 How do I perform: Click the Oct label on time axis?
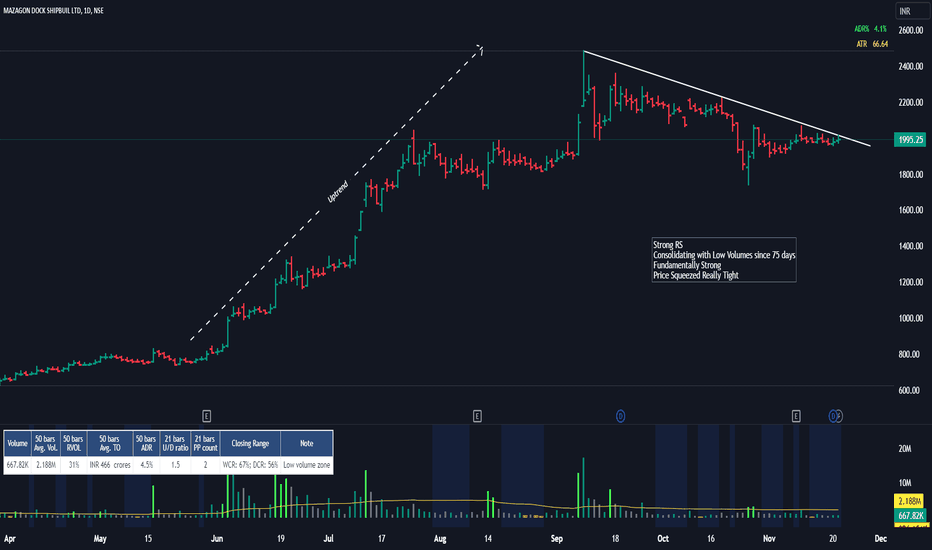tap(663, 539)
